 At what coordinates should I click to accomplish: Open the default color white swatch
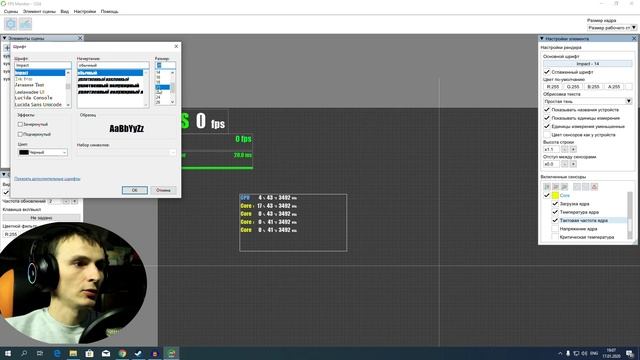629,87
